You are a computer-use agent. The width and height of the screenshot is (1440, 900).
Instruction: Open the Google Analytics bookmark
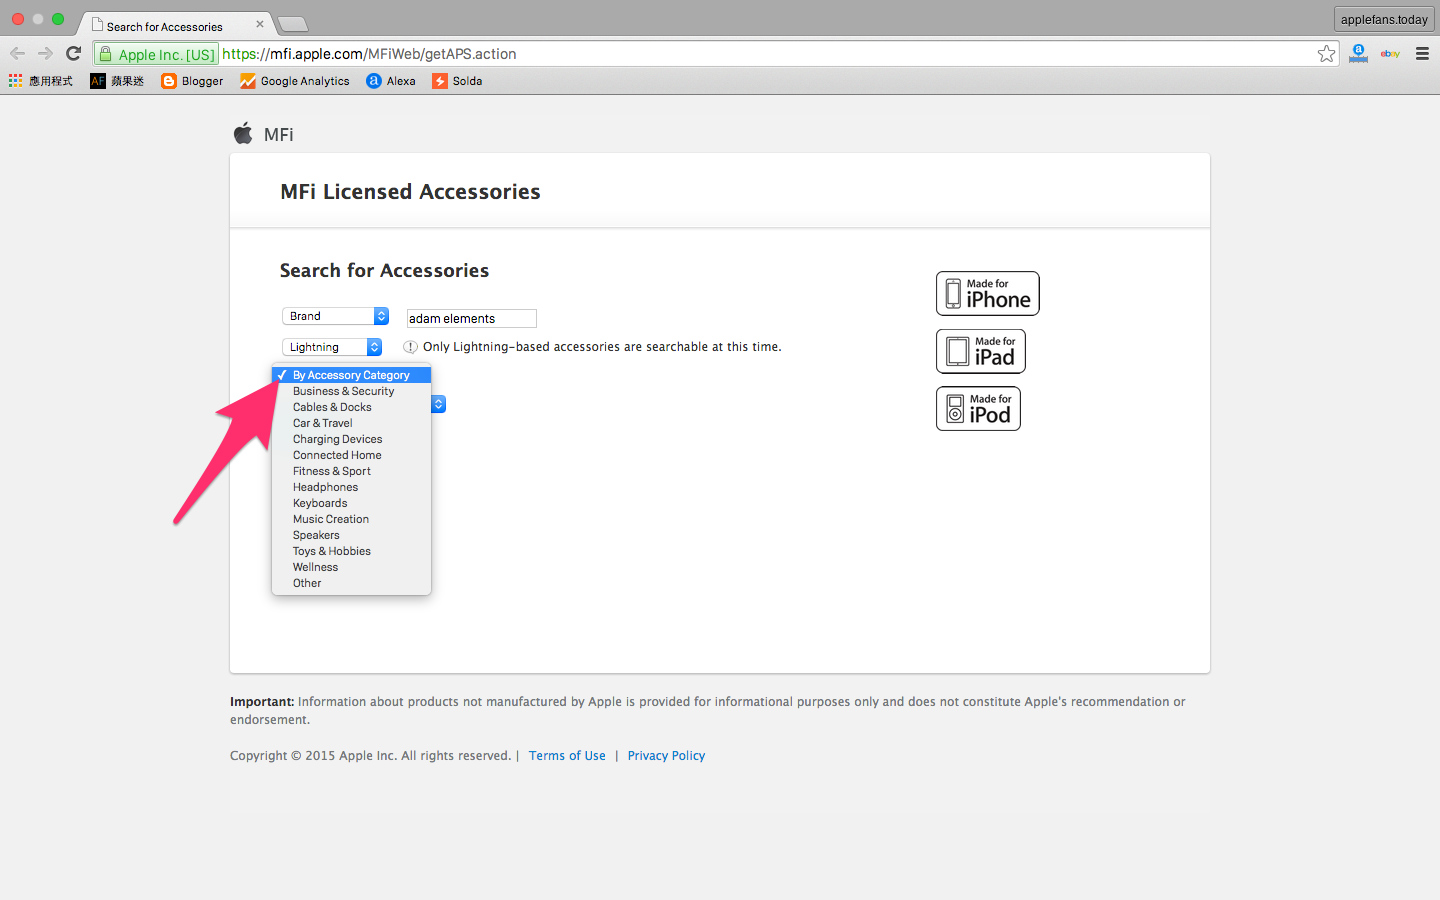click(x=295, y=81)
